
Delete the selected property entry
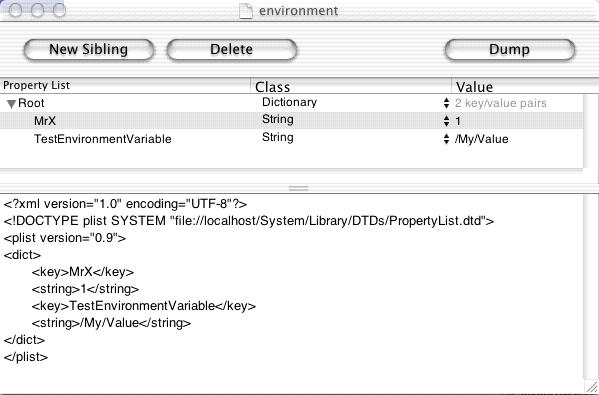[232, 50]
